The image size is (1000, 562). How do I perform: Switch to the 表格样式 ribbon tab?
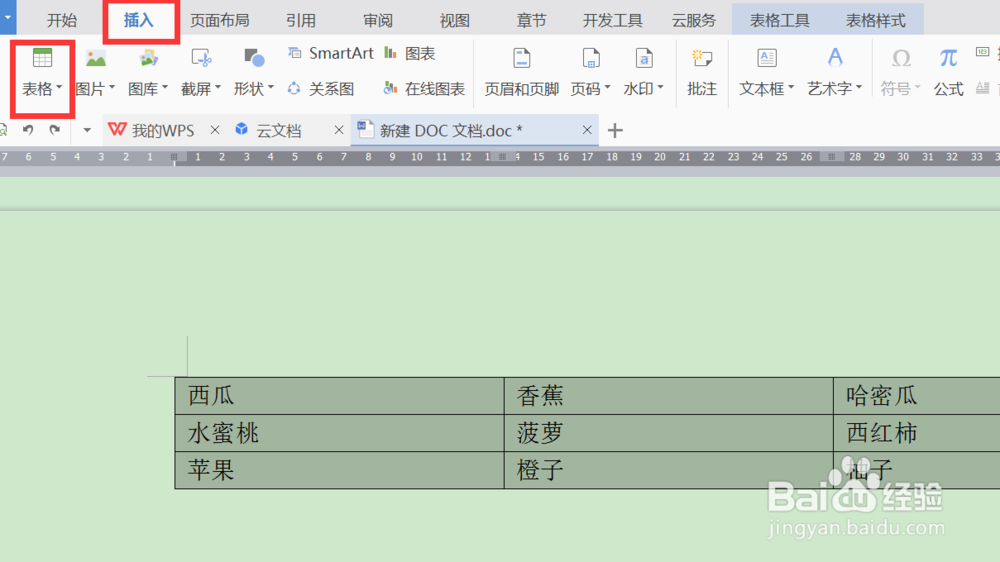coord(876,20)
